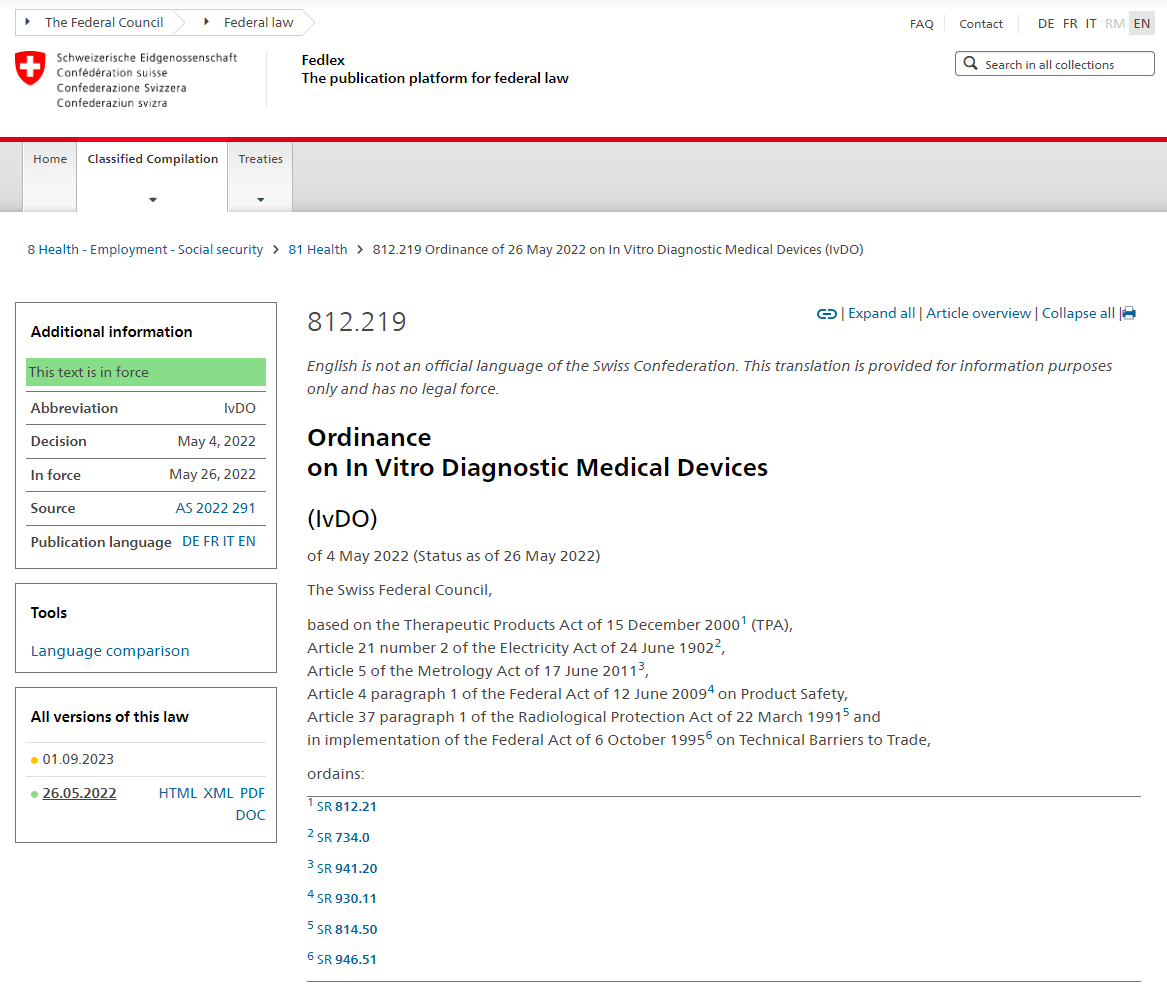
Task: Click the Swiss coat of arms logo
Action: click(30, 68)
